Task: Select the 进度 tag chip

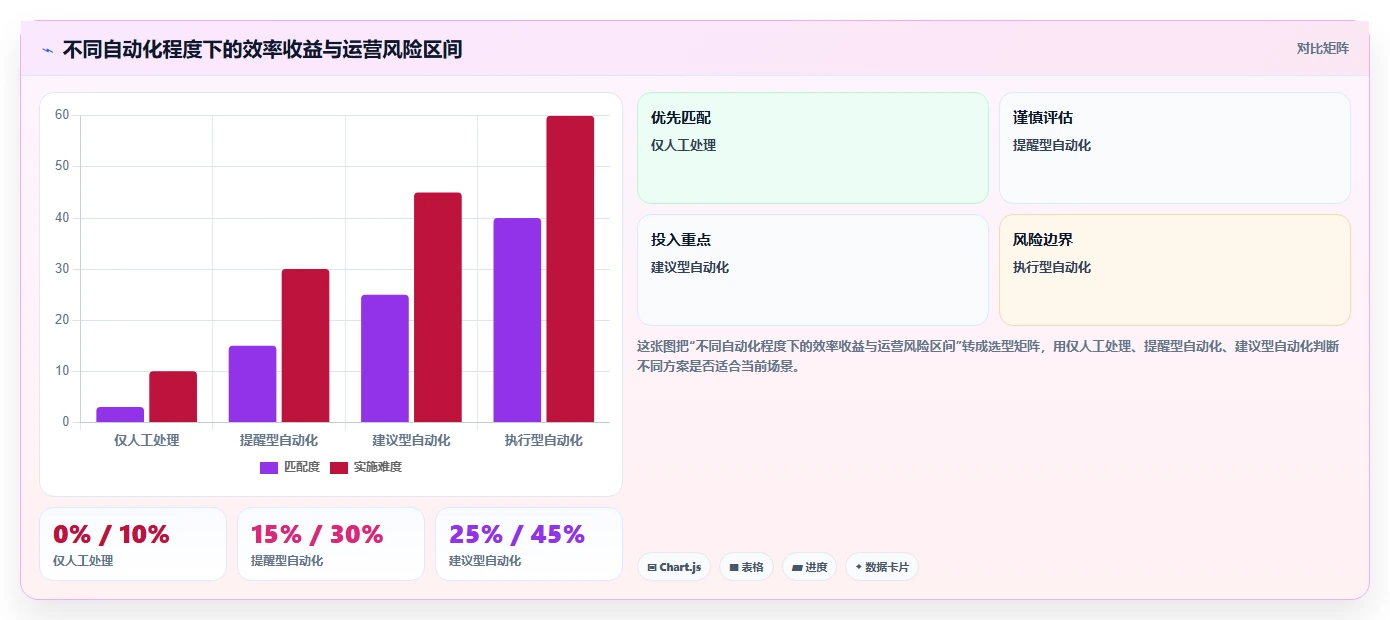Action: 809,567
